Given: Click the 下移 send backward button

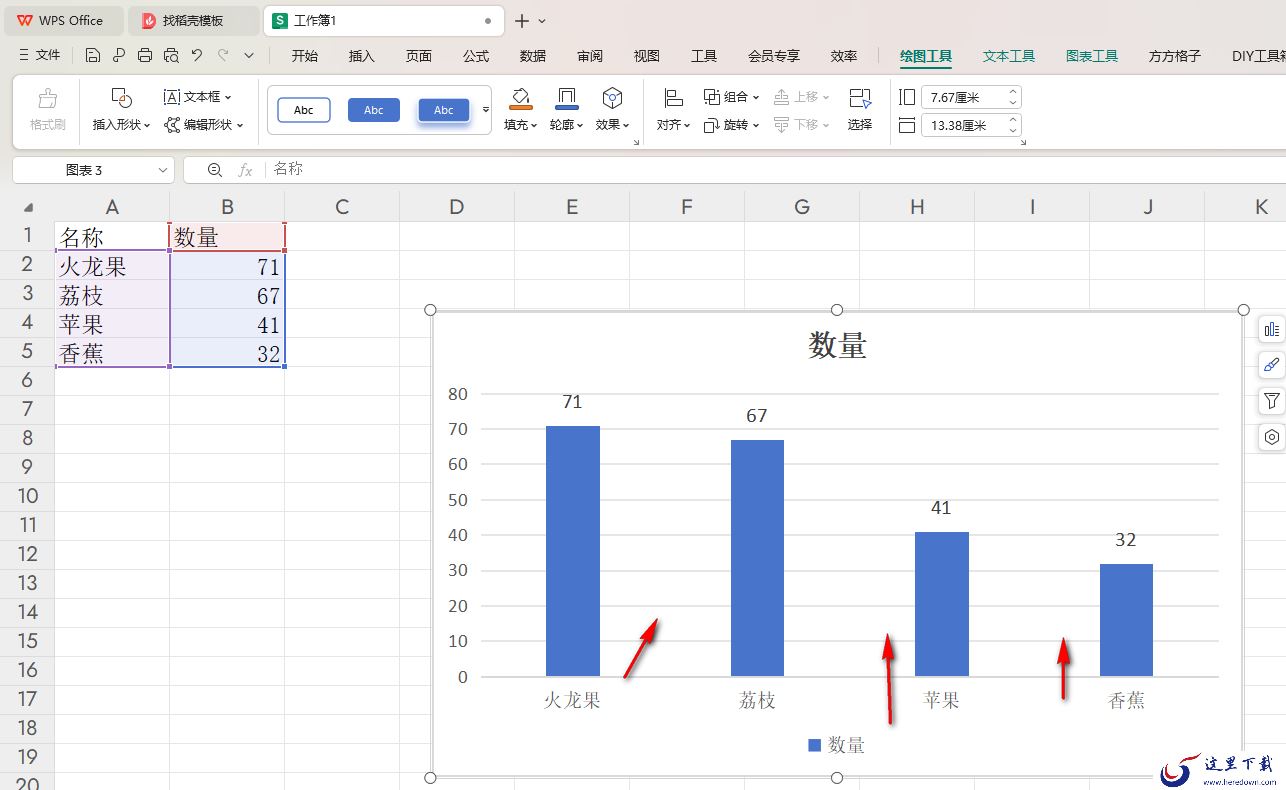Looking at the screenshot, I should pos(802,125).
